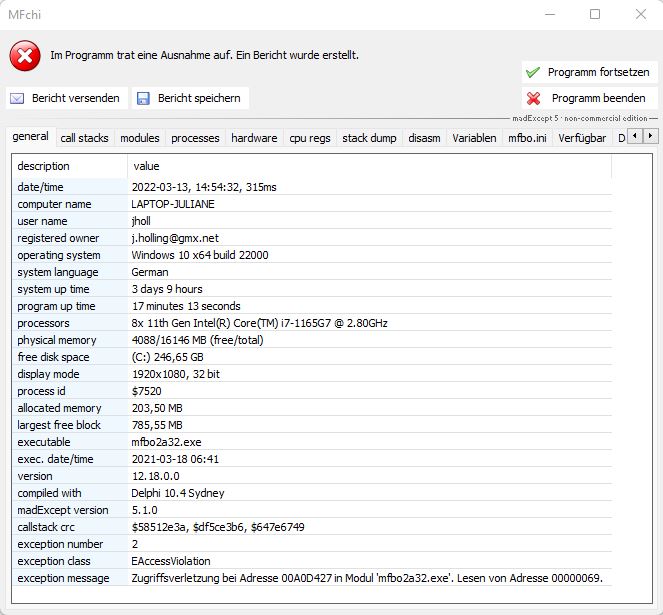Open the cpu regs tab
Viewport: 663px width, 615px height.
point(310,138)
